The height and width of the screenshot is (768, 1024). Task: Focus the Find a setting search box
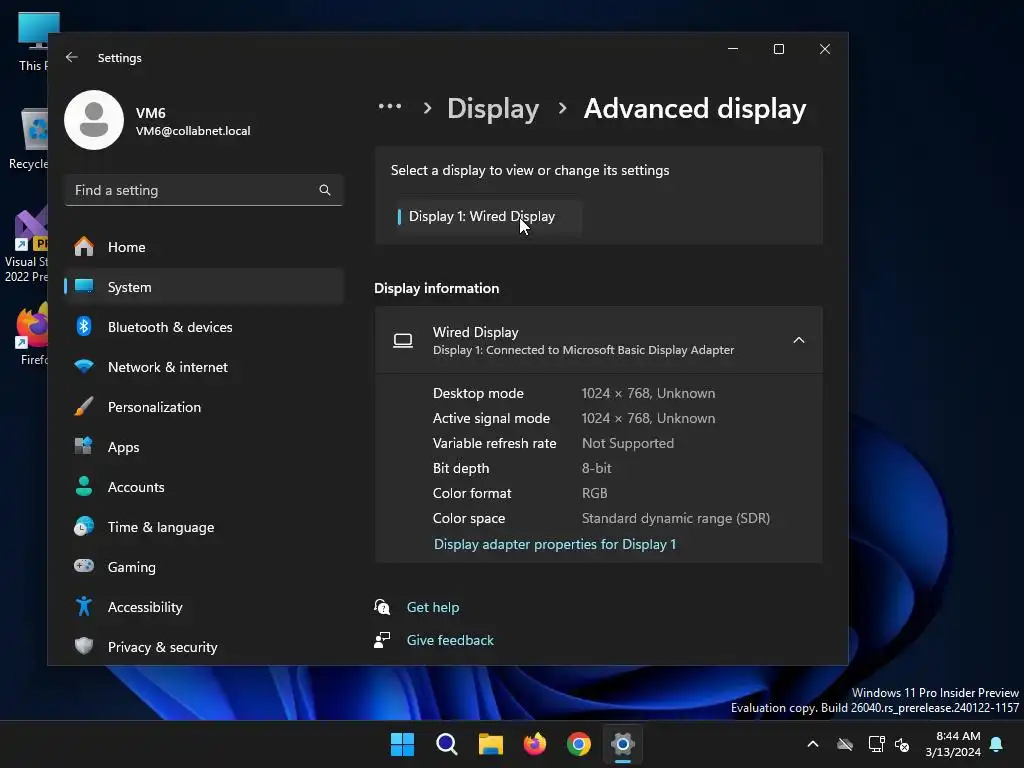coord(204,190)
